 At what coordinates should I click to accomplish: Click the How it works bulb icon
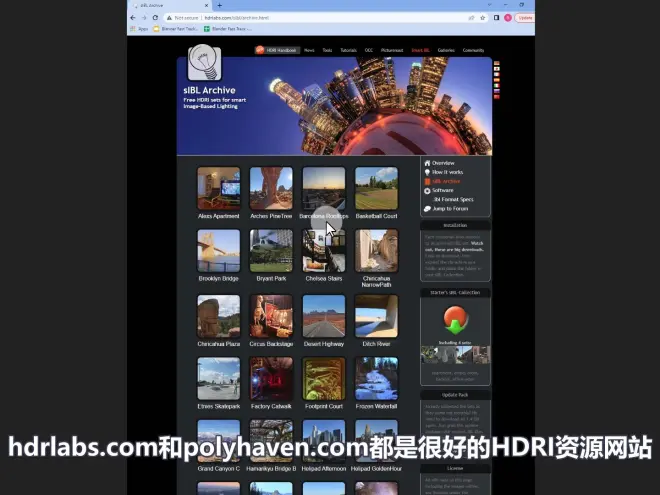[x=427, y=172]
